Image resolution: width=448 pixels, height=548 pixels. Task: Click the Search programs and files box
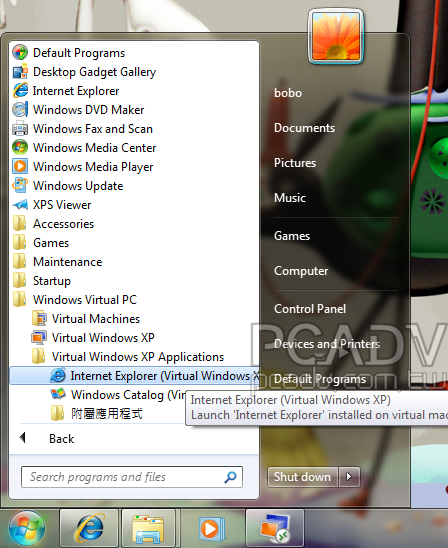pos(132,477)
